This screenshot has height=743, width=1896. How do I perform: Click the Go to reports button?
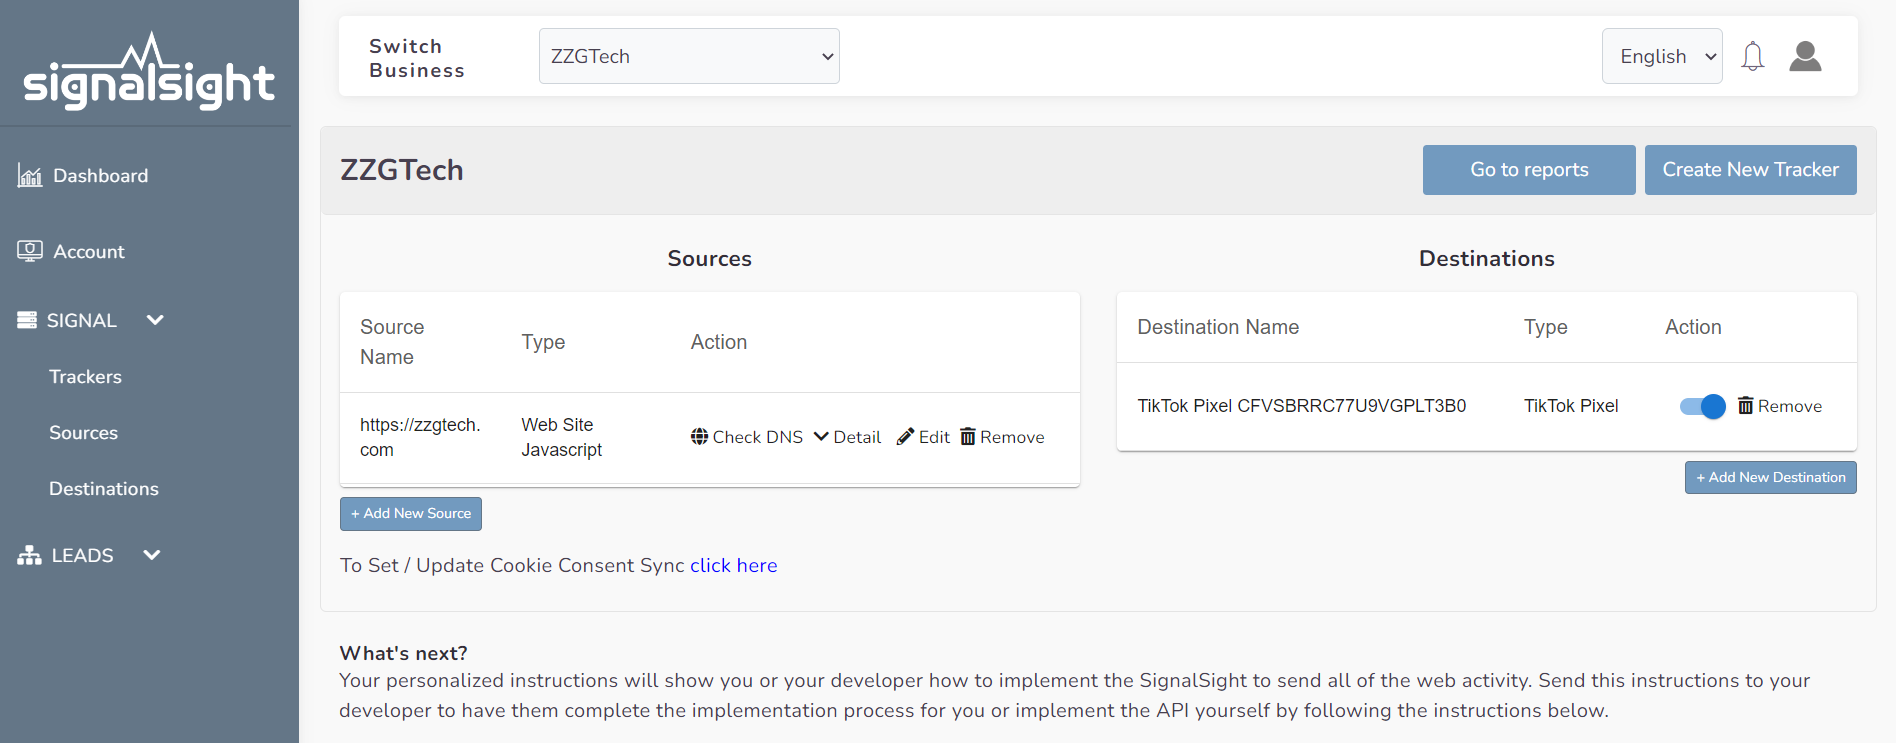pos(1529,170)
